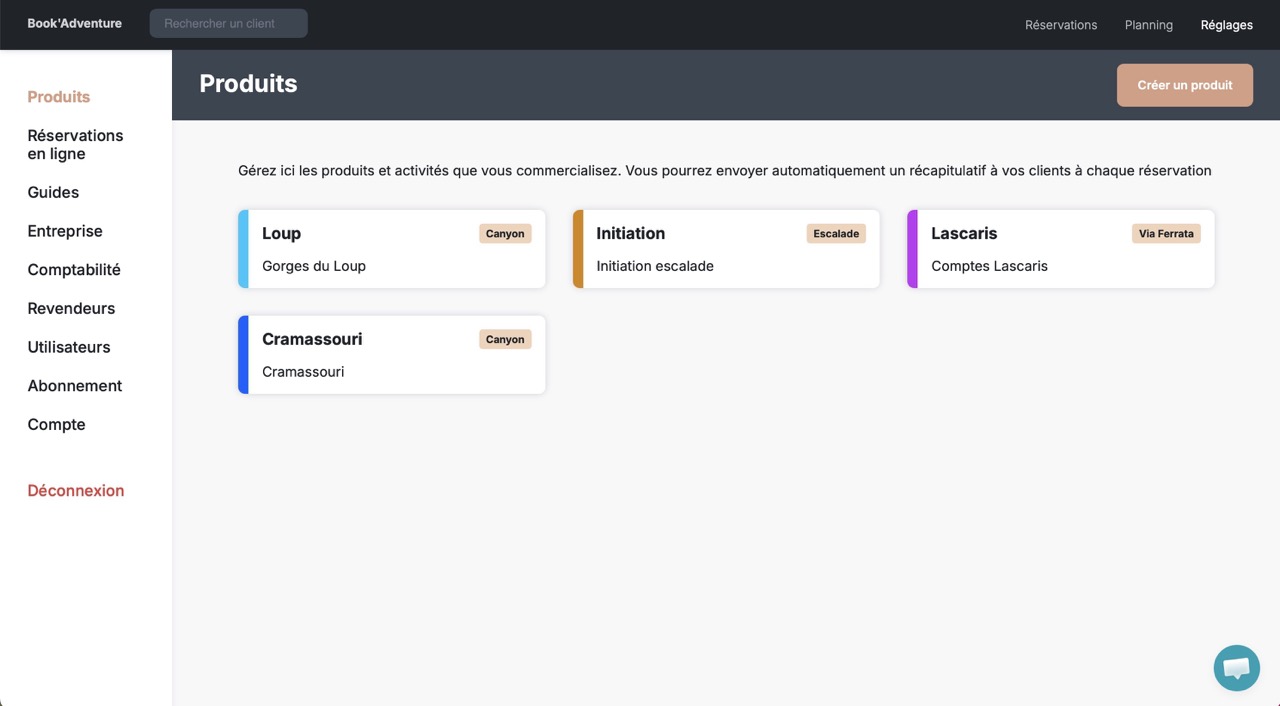The height and width of the screenshot is (706, 1280).
Task: Navigate to Revendeurs section
Action: point(71,308)
